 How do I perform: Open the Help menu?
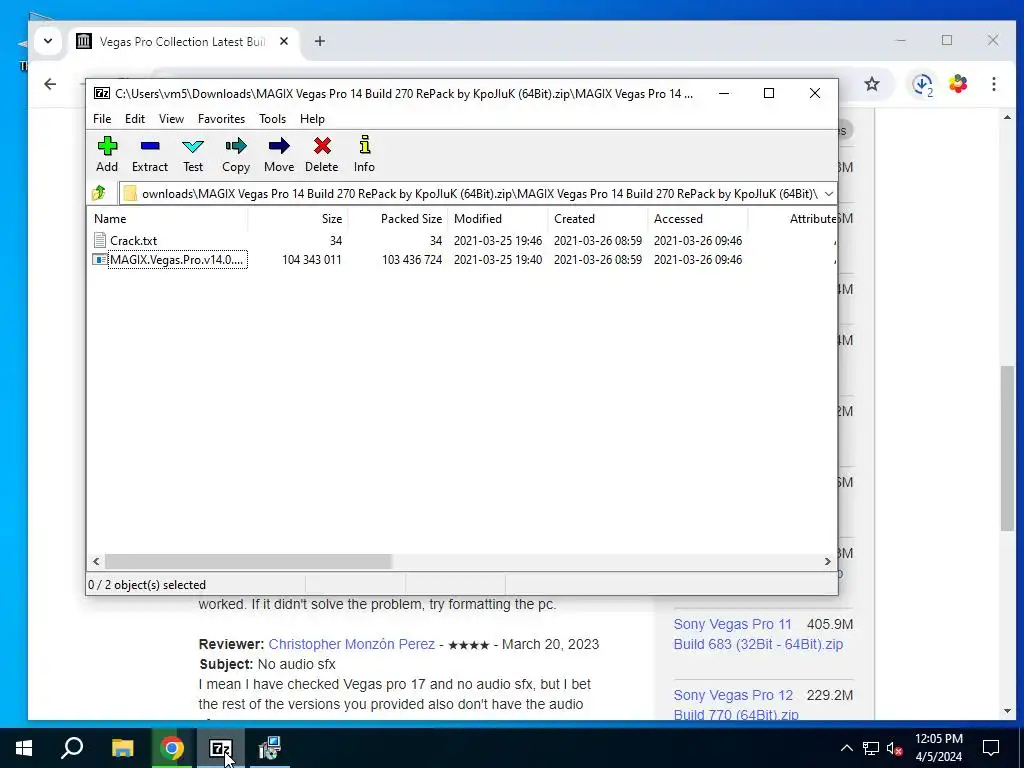[x=312, y=119]
